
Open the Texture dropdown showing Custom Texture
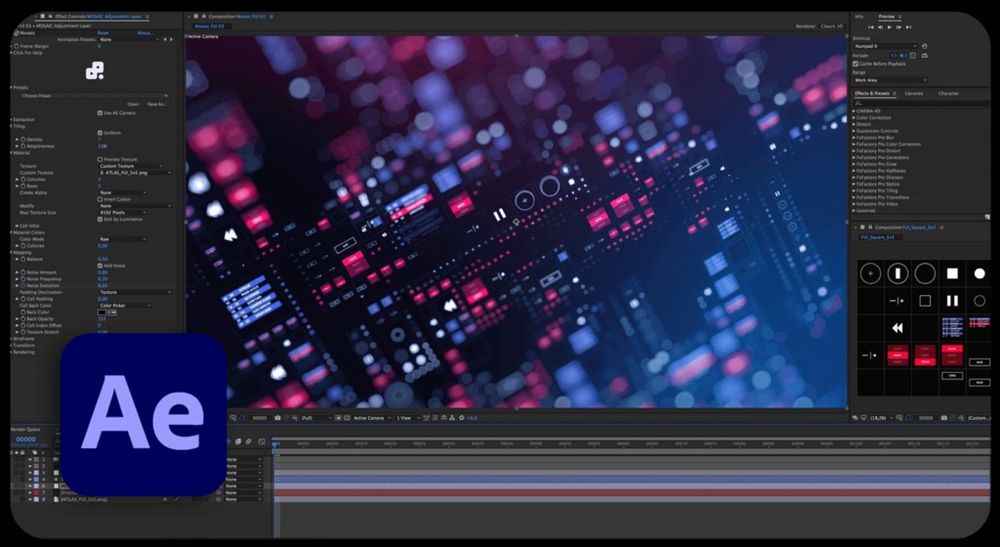tap(131, 166)
